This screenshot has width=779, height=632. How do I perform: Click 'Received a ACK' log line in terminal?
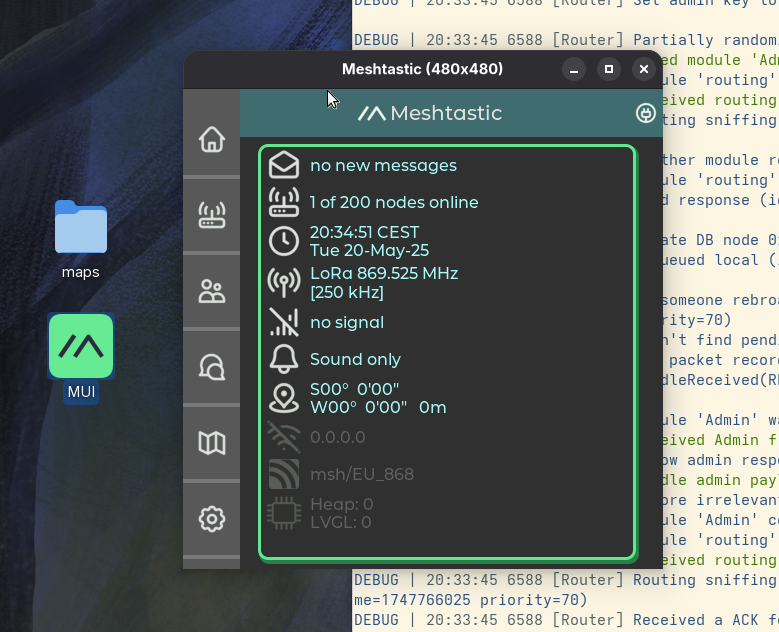point(566,620)
